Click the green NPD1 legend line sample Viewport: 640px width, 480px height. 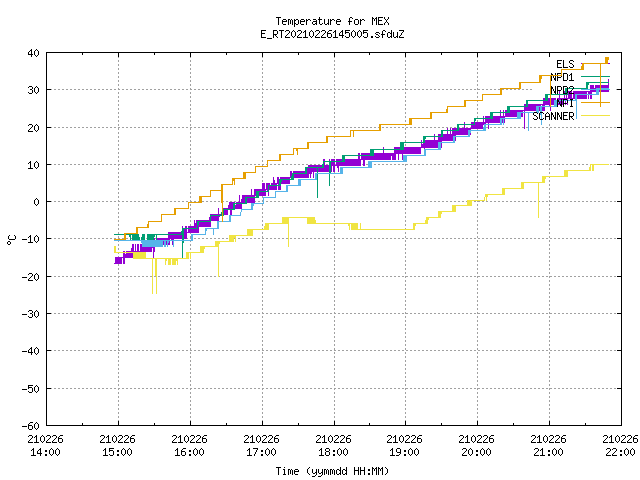pos(595,76)
